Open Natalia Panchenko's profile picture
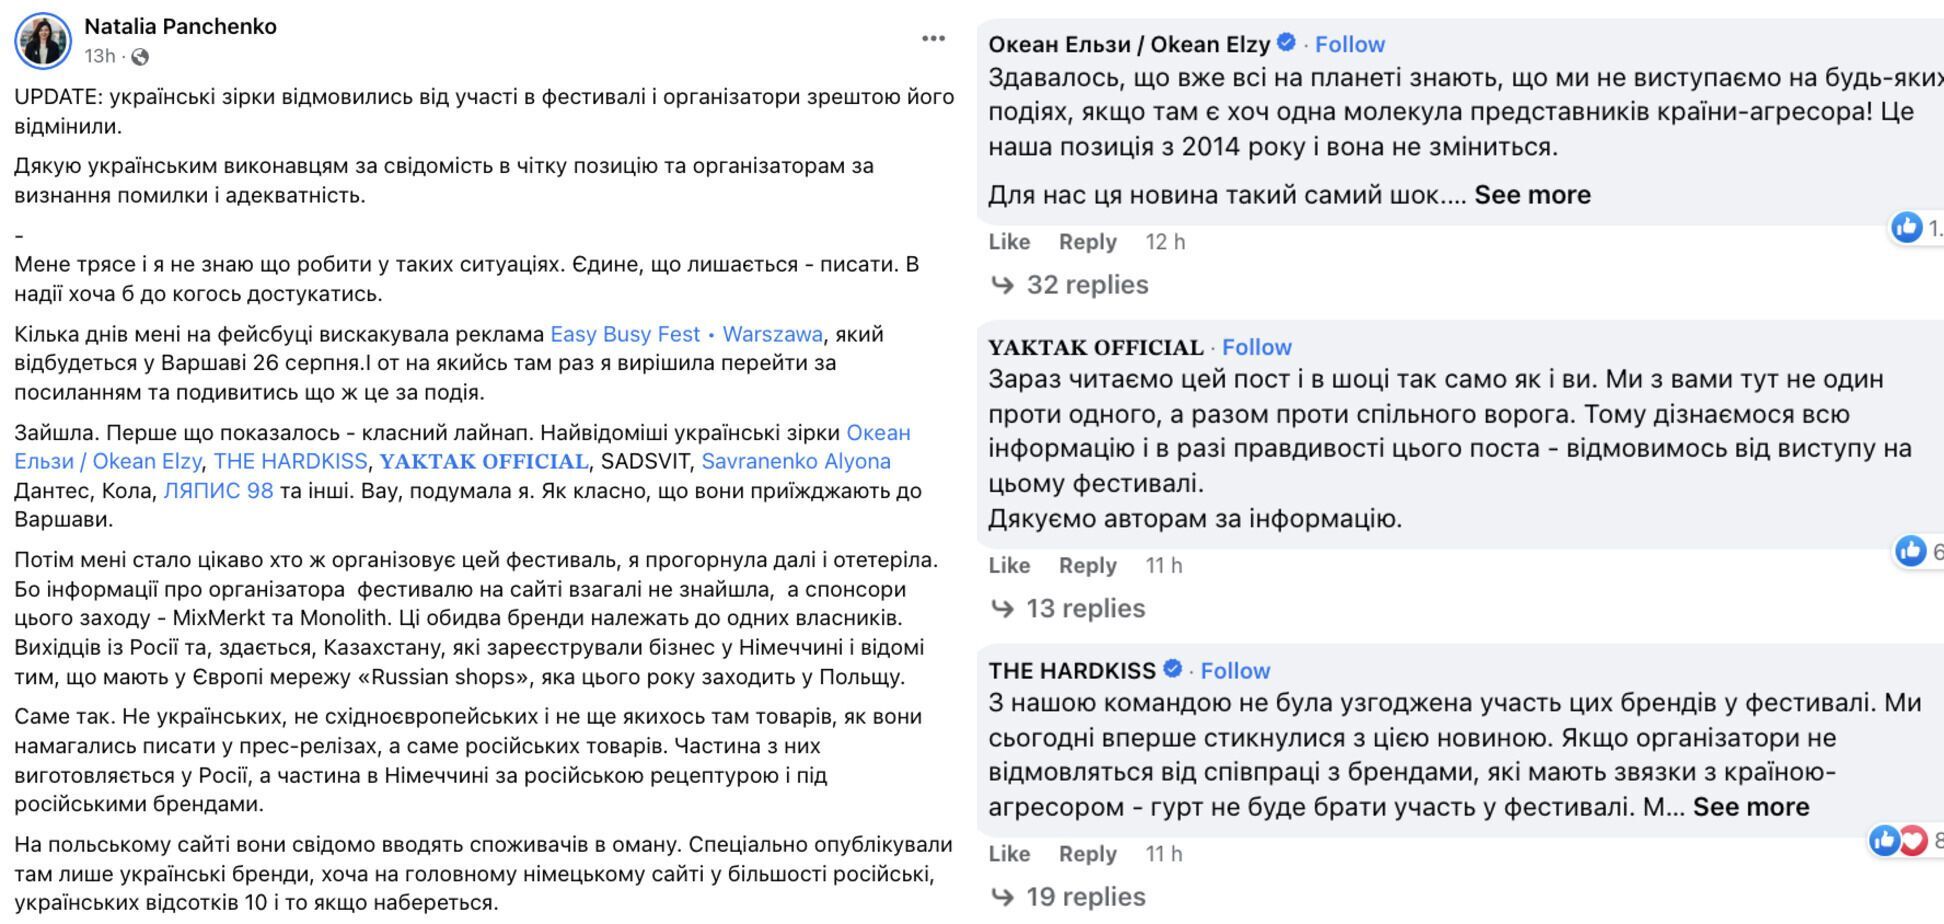The height and width of the screenshot is (924, 1944). pyautogui.click(x=43, y=41)
